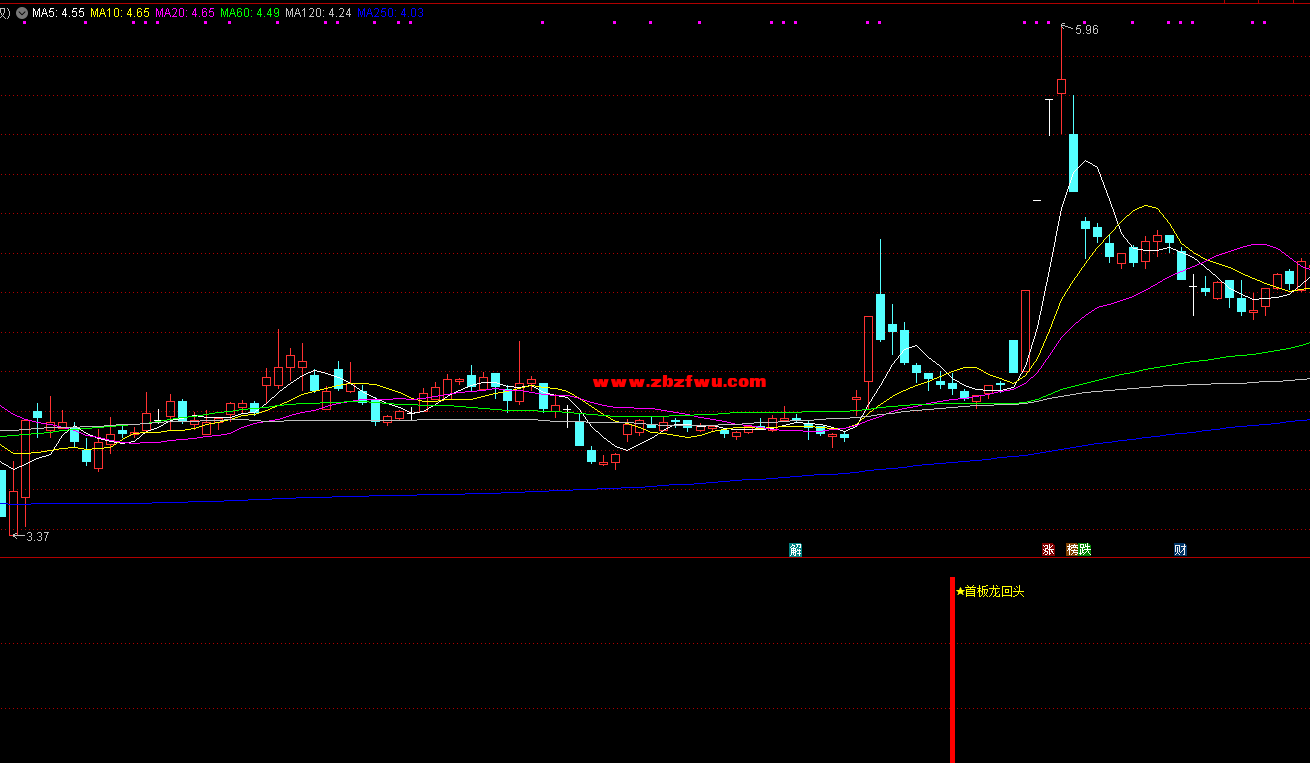Open the orange 榜 marker
The height and width of the screenshot is (763, 1310).
point(1073,549)
